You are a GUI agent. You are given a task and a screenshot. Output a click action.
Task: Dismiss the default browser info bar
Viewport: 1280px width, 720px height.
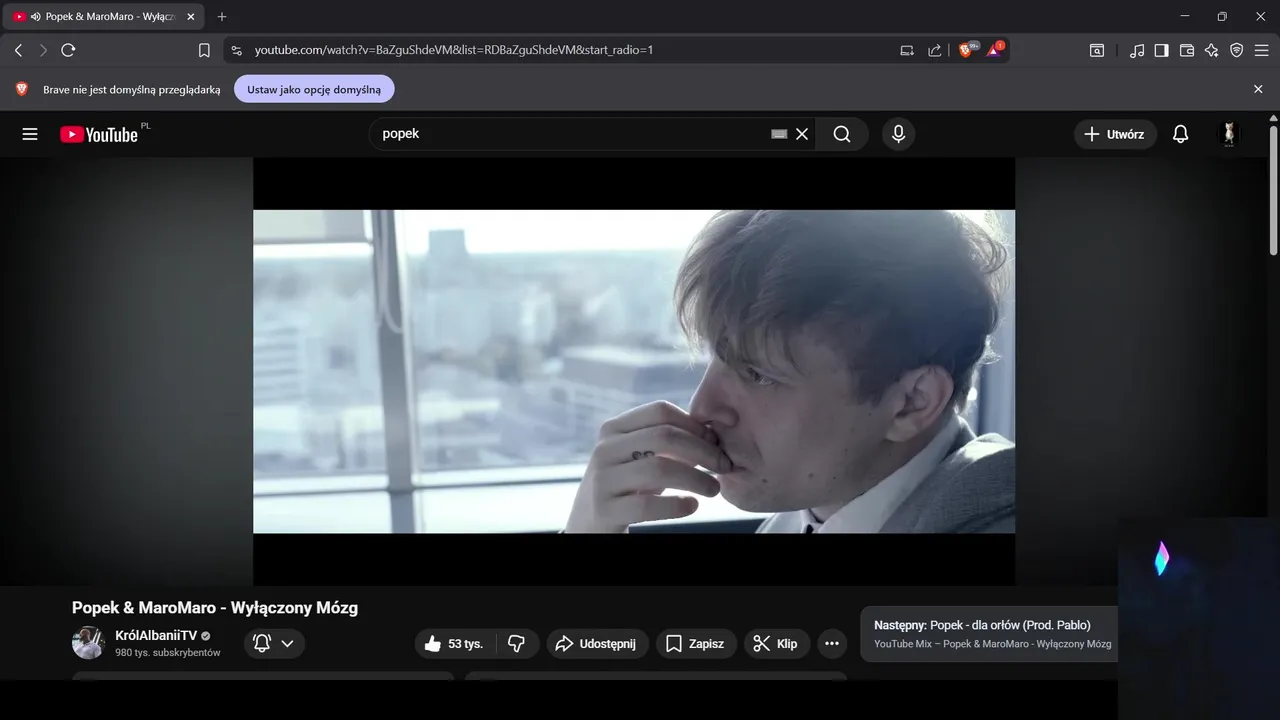coord(1258,89)
